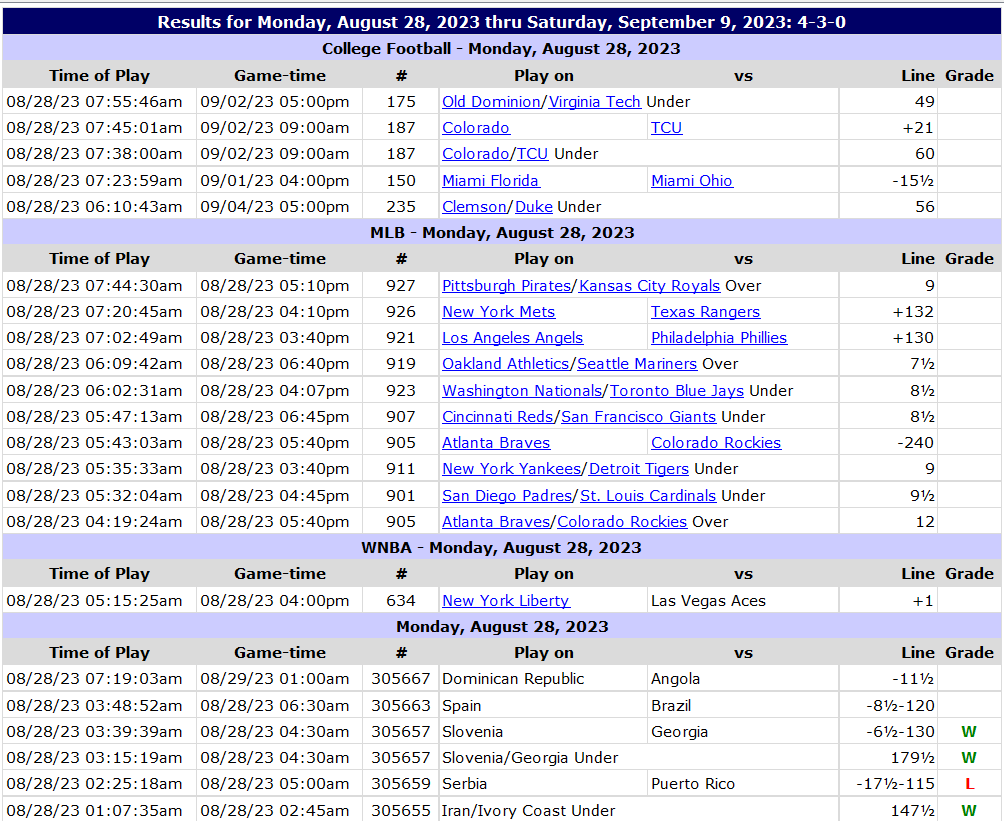This screenshot has width=1004, height=821.
Task: Click game-time 08/29/23 01:00am
Action: tap(275, 679)
